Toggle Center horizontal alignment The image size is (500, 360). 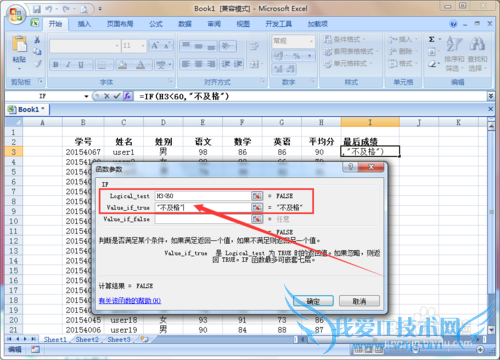click(199, 64)
